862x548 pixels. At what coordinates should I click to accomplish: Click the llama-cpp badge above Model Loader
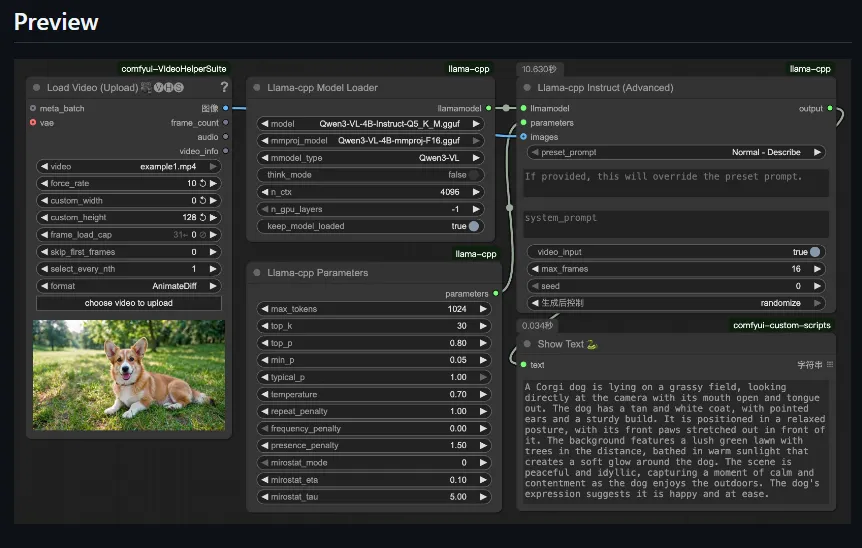pos(468,69)
